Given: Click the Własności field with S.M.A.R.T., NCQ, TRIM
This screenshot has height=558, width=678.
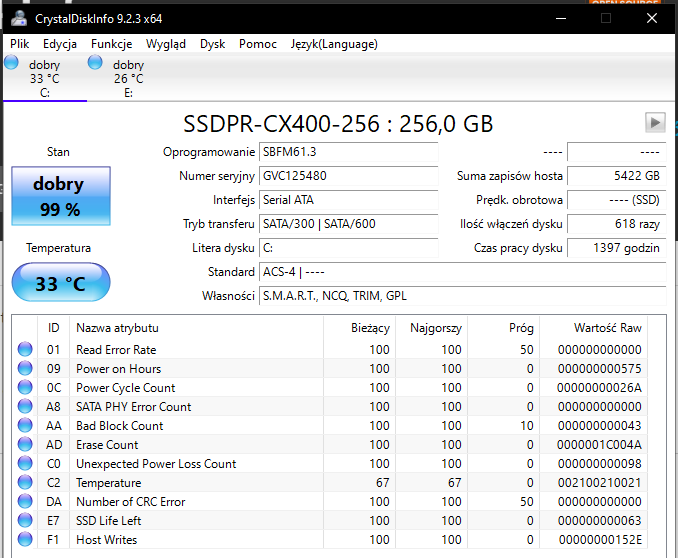Looking at the screenshot, I should pos(463,296).
